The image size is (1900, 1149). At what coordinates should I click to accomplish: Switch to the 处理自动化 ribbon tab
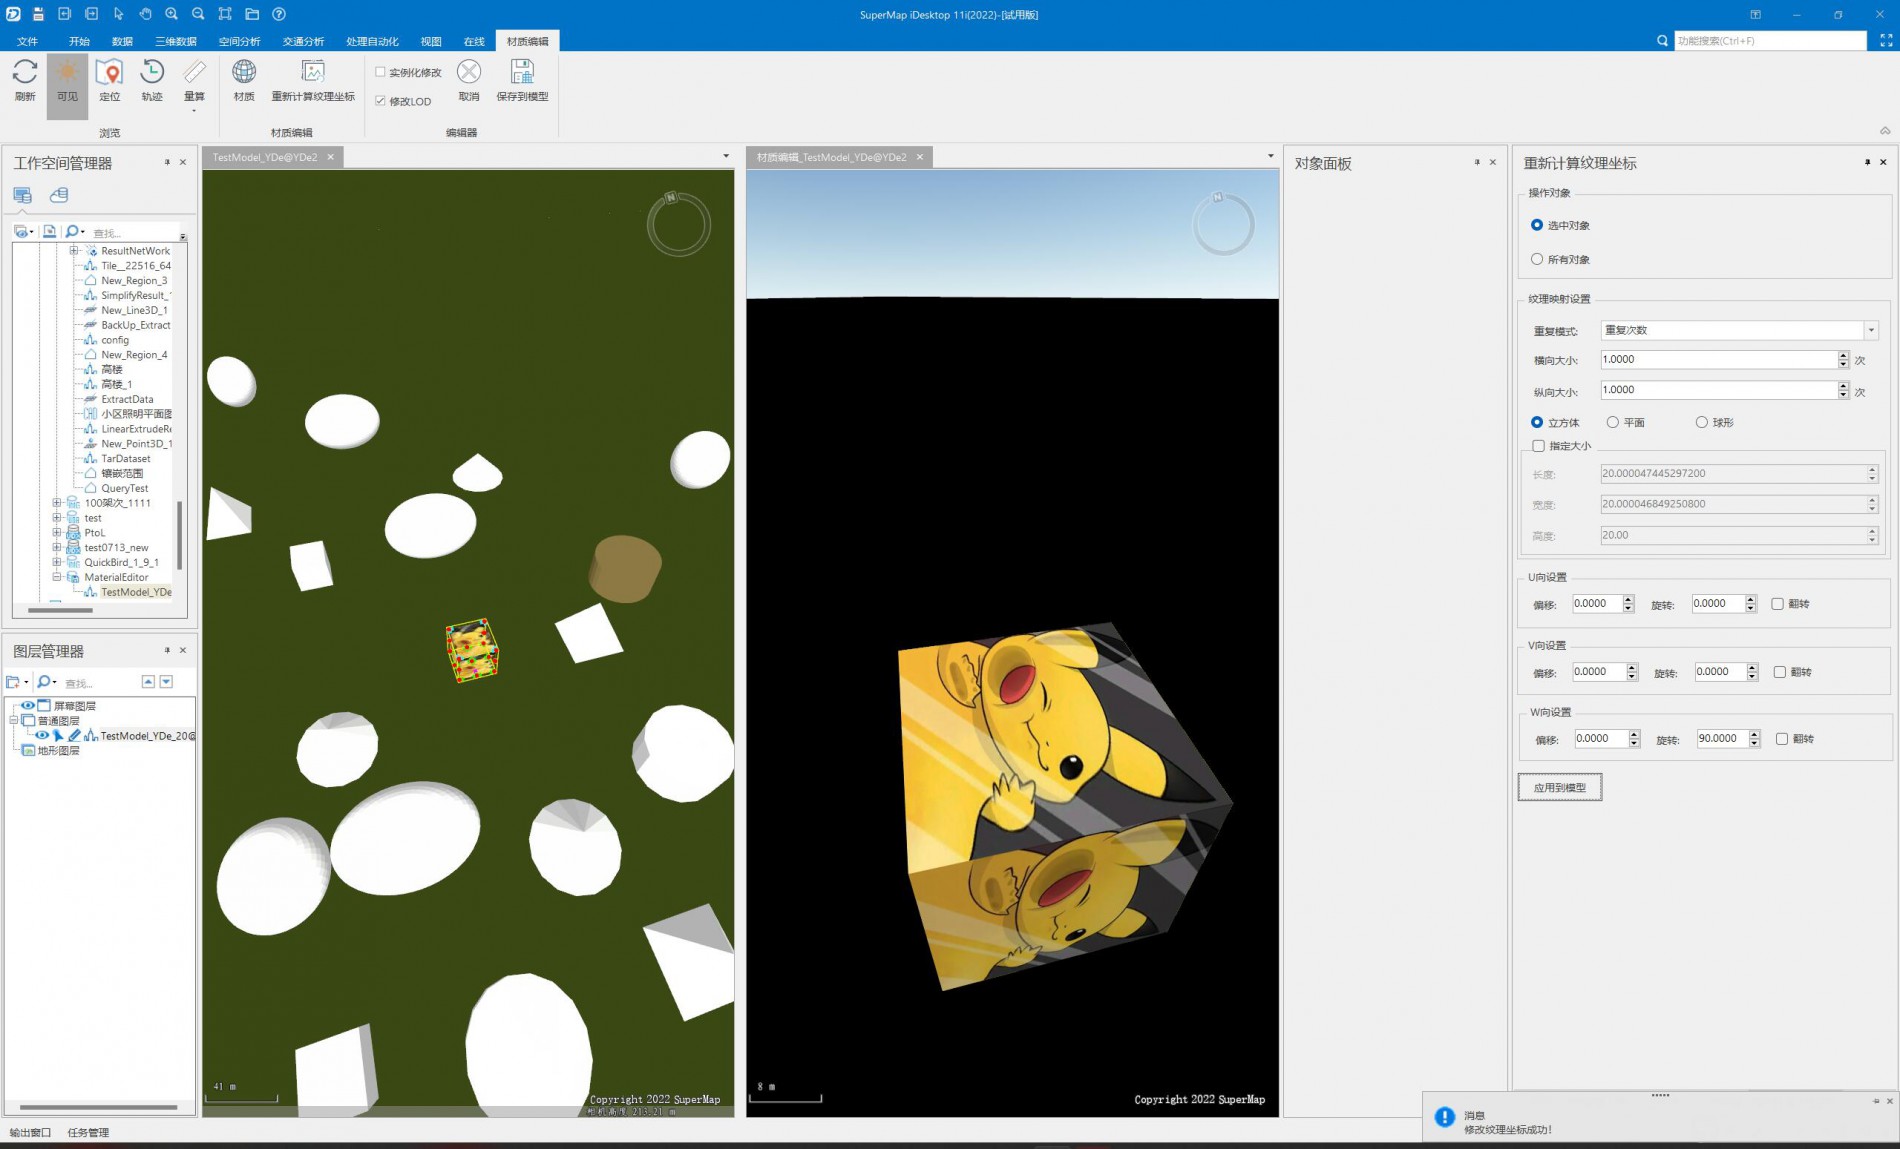coord(372,41)
